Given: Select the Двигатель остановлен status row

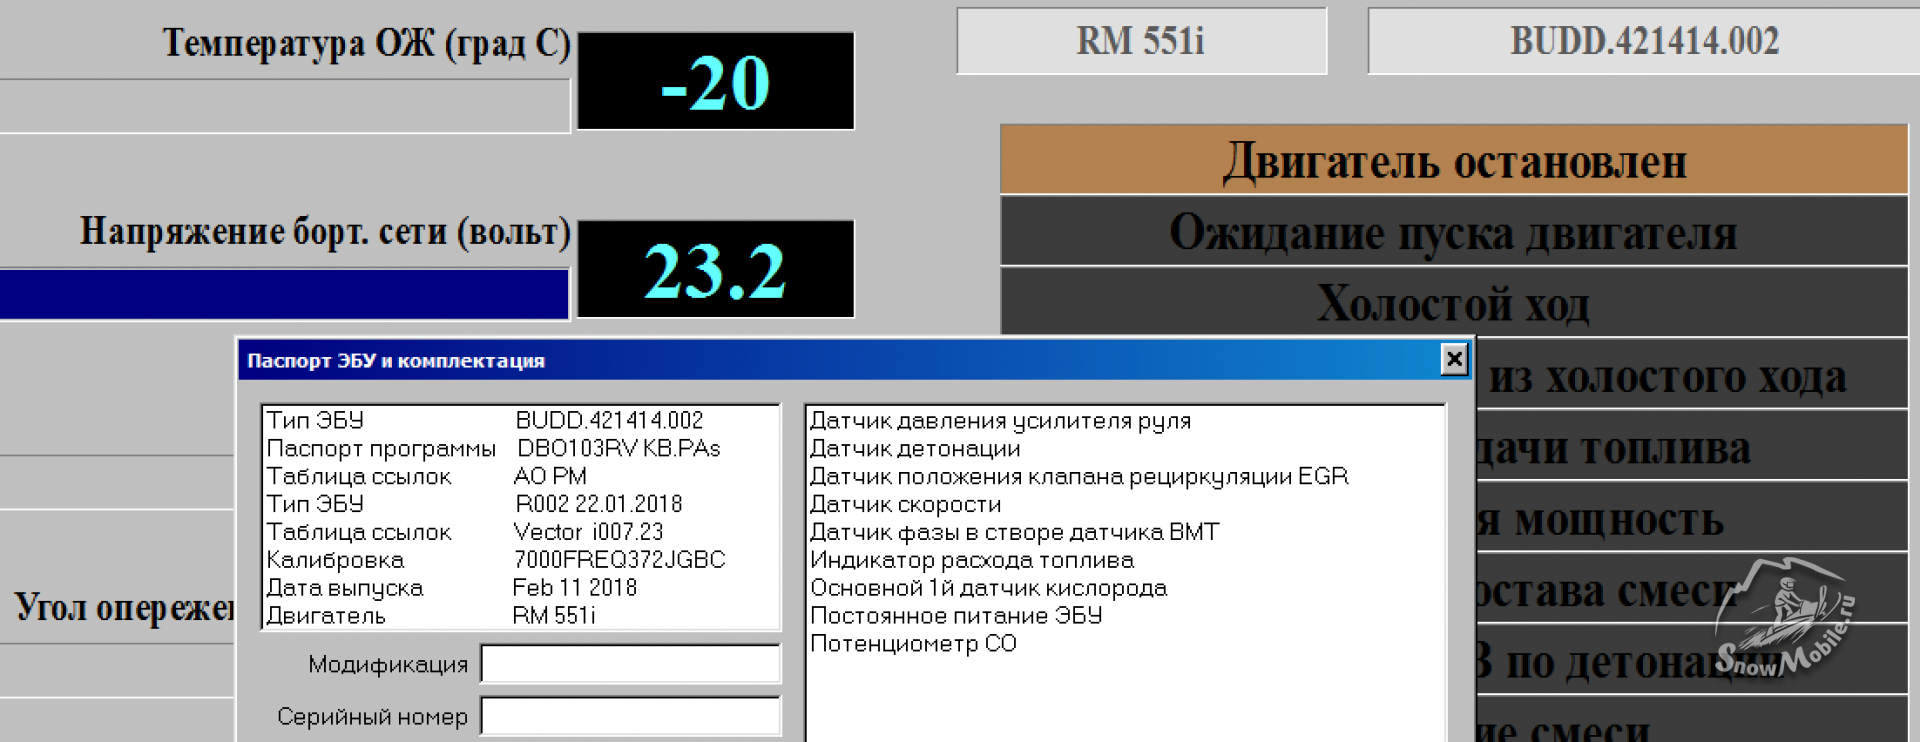Looking at the screenshot, I should (x=1454, y=160).
